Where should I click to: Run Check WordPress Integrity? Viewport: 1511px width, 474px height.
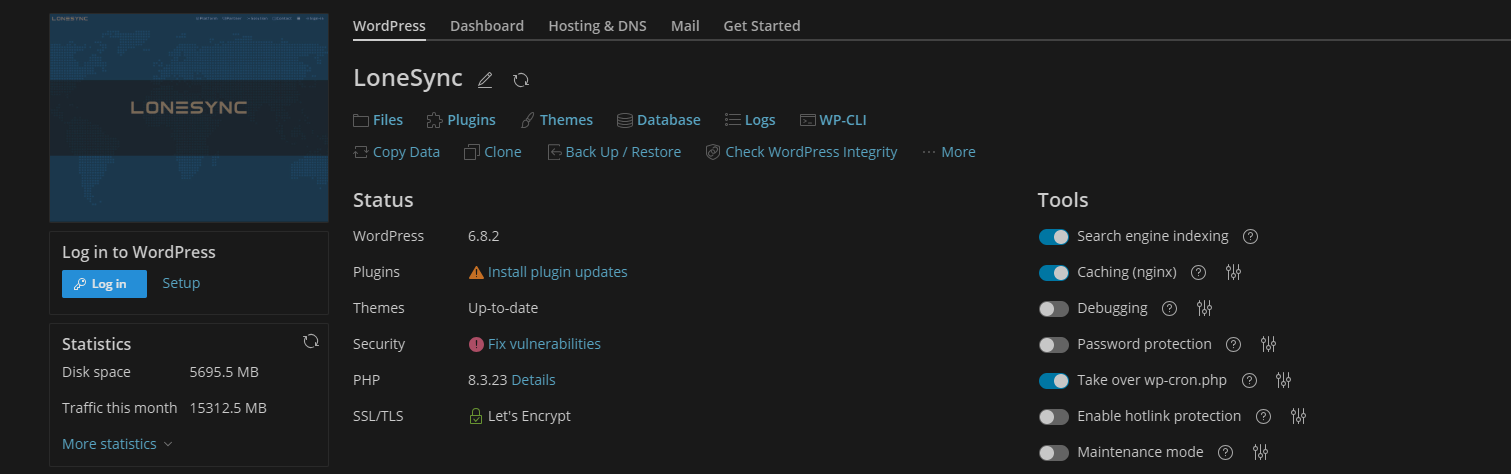(802, 152)
